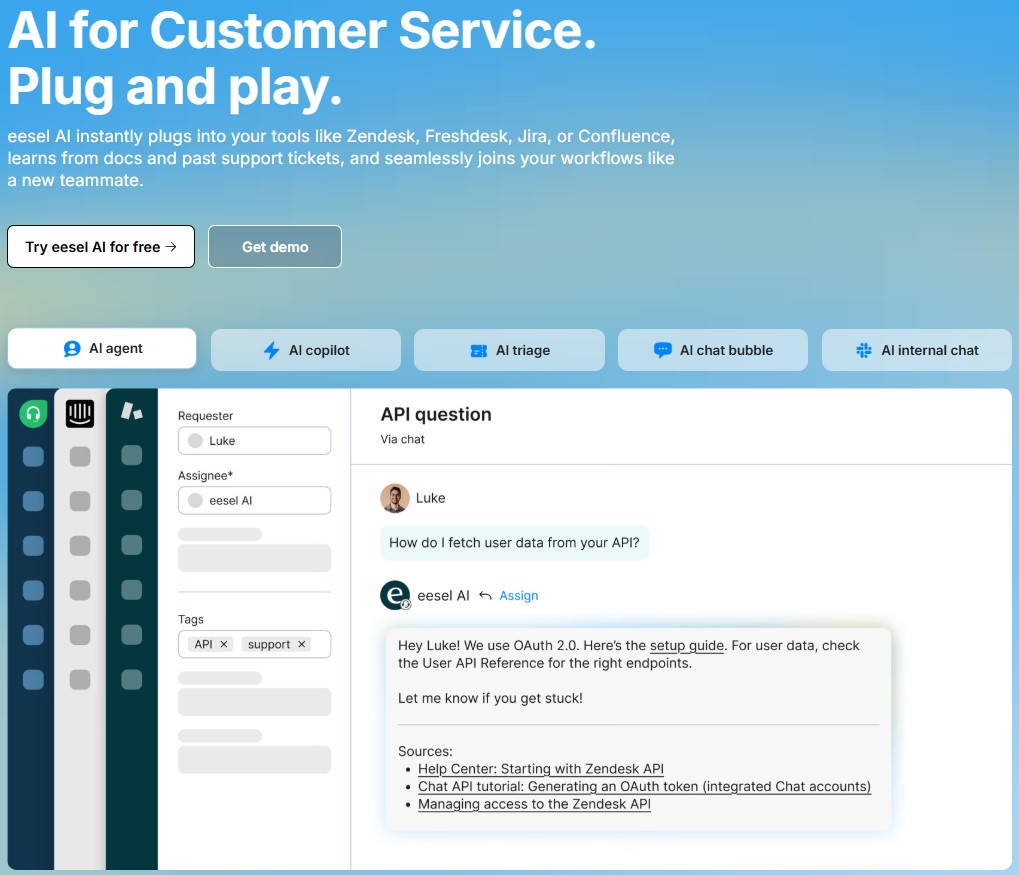
Task: Click the Try eesel AI for free button
Action: pyautogui.click(x=100, y=246)
